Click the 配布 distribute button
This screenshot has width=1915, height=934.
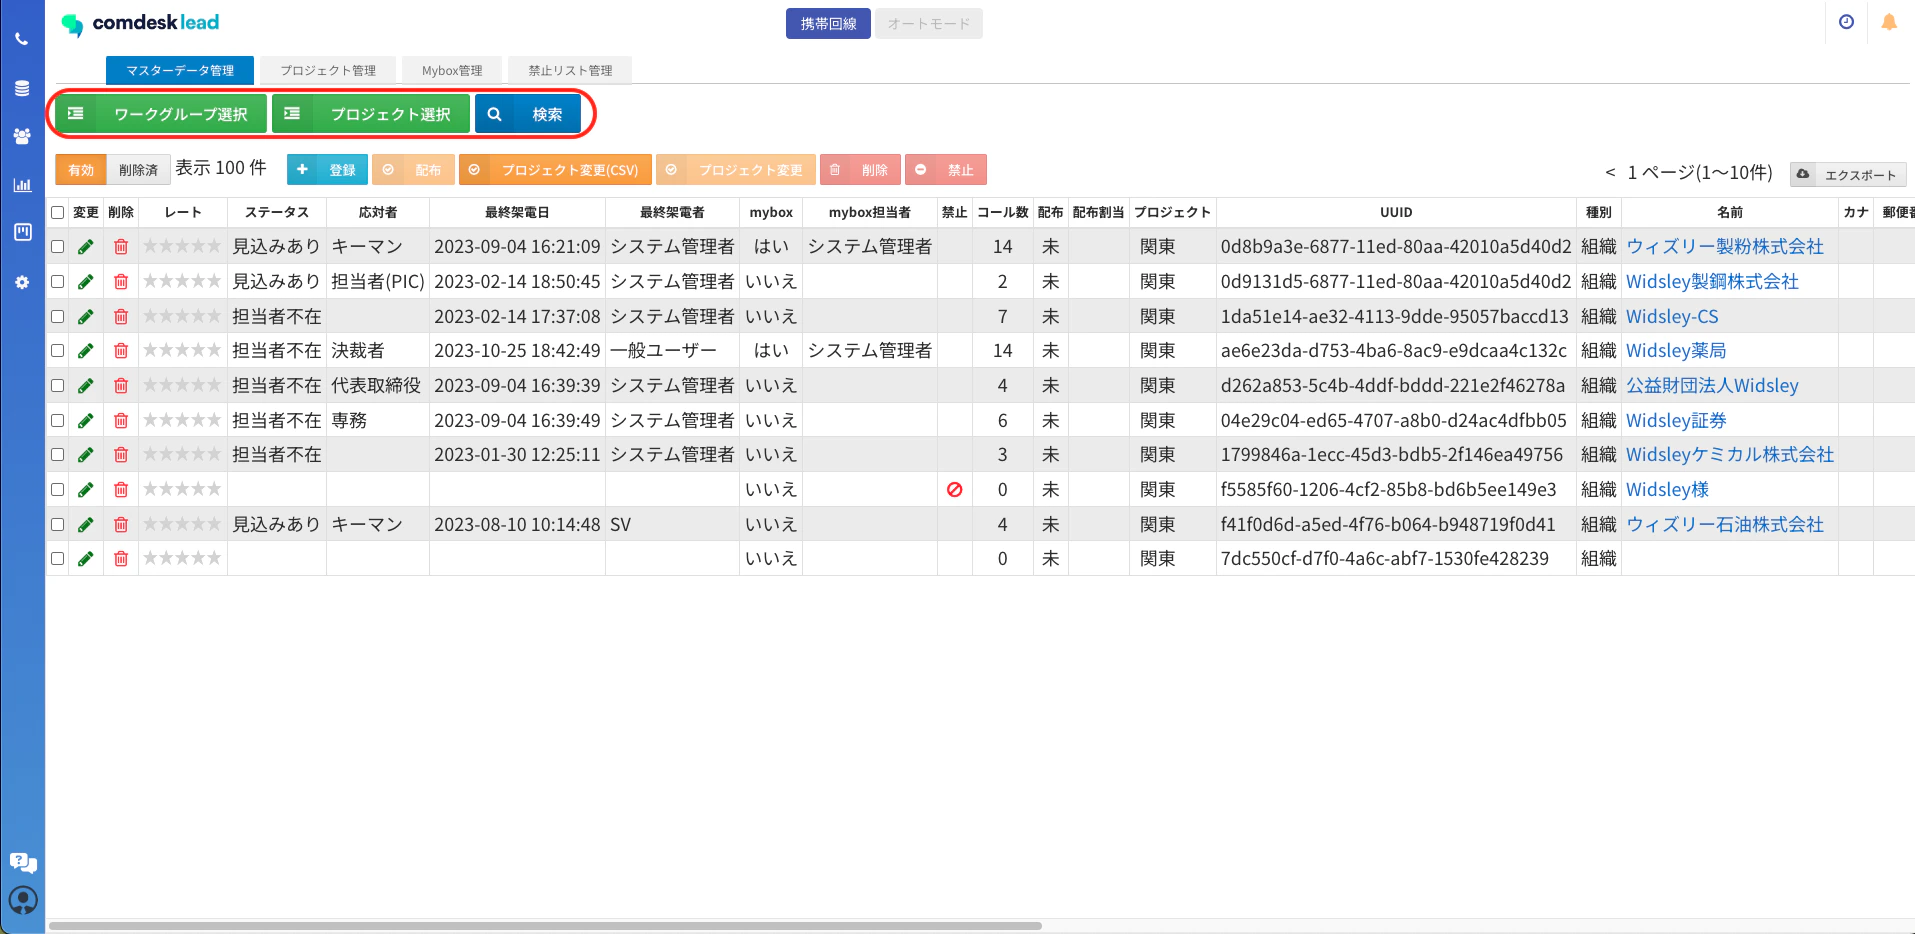pos(414,170)
